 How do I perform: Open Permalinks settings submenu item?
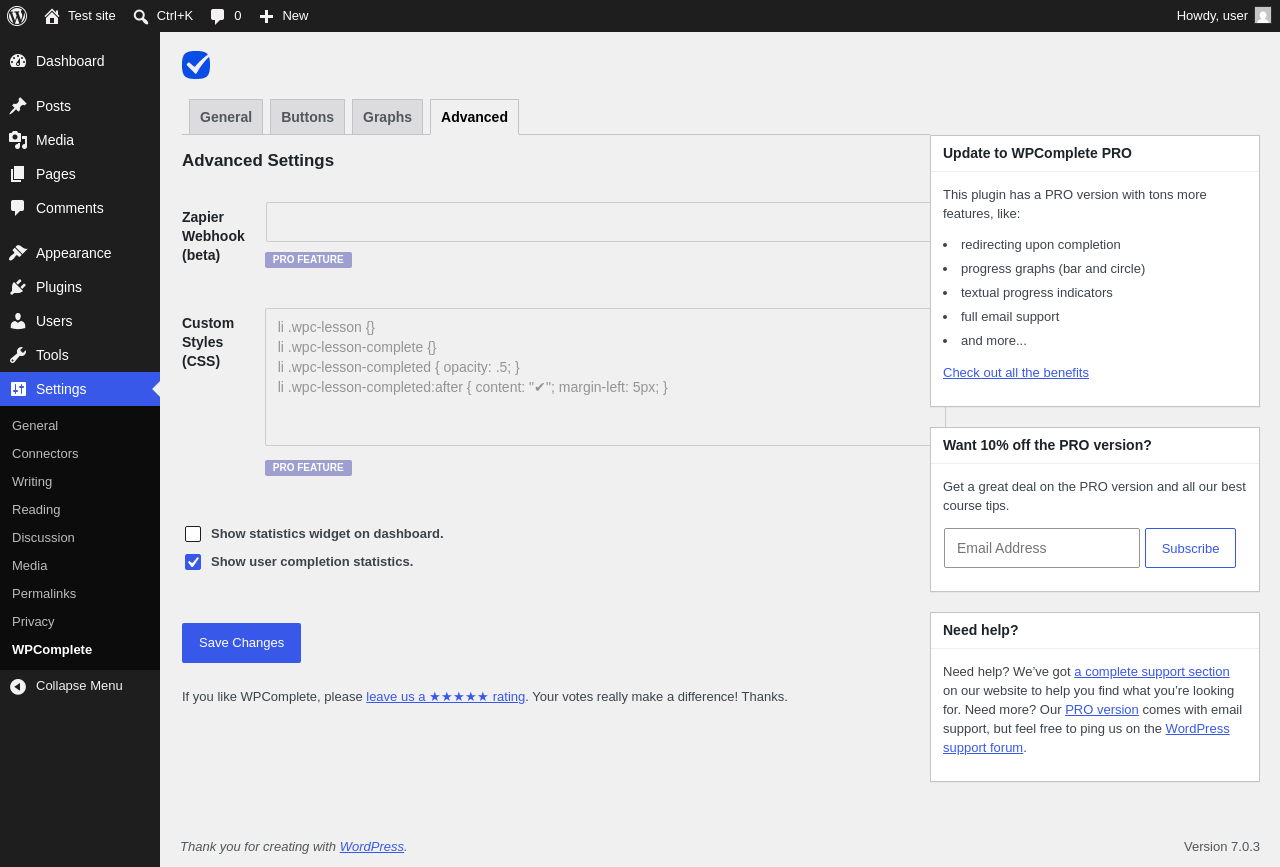click(44, 594)
